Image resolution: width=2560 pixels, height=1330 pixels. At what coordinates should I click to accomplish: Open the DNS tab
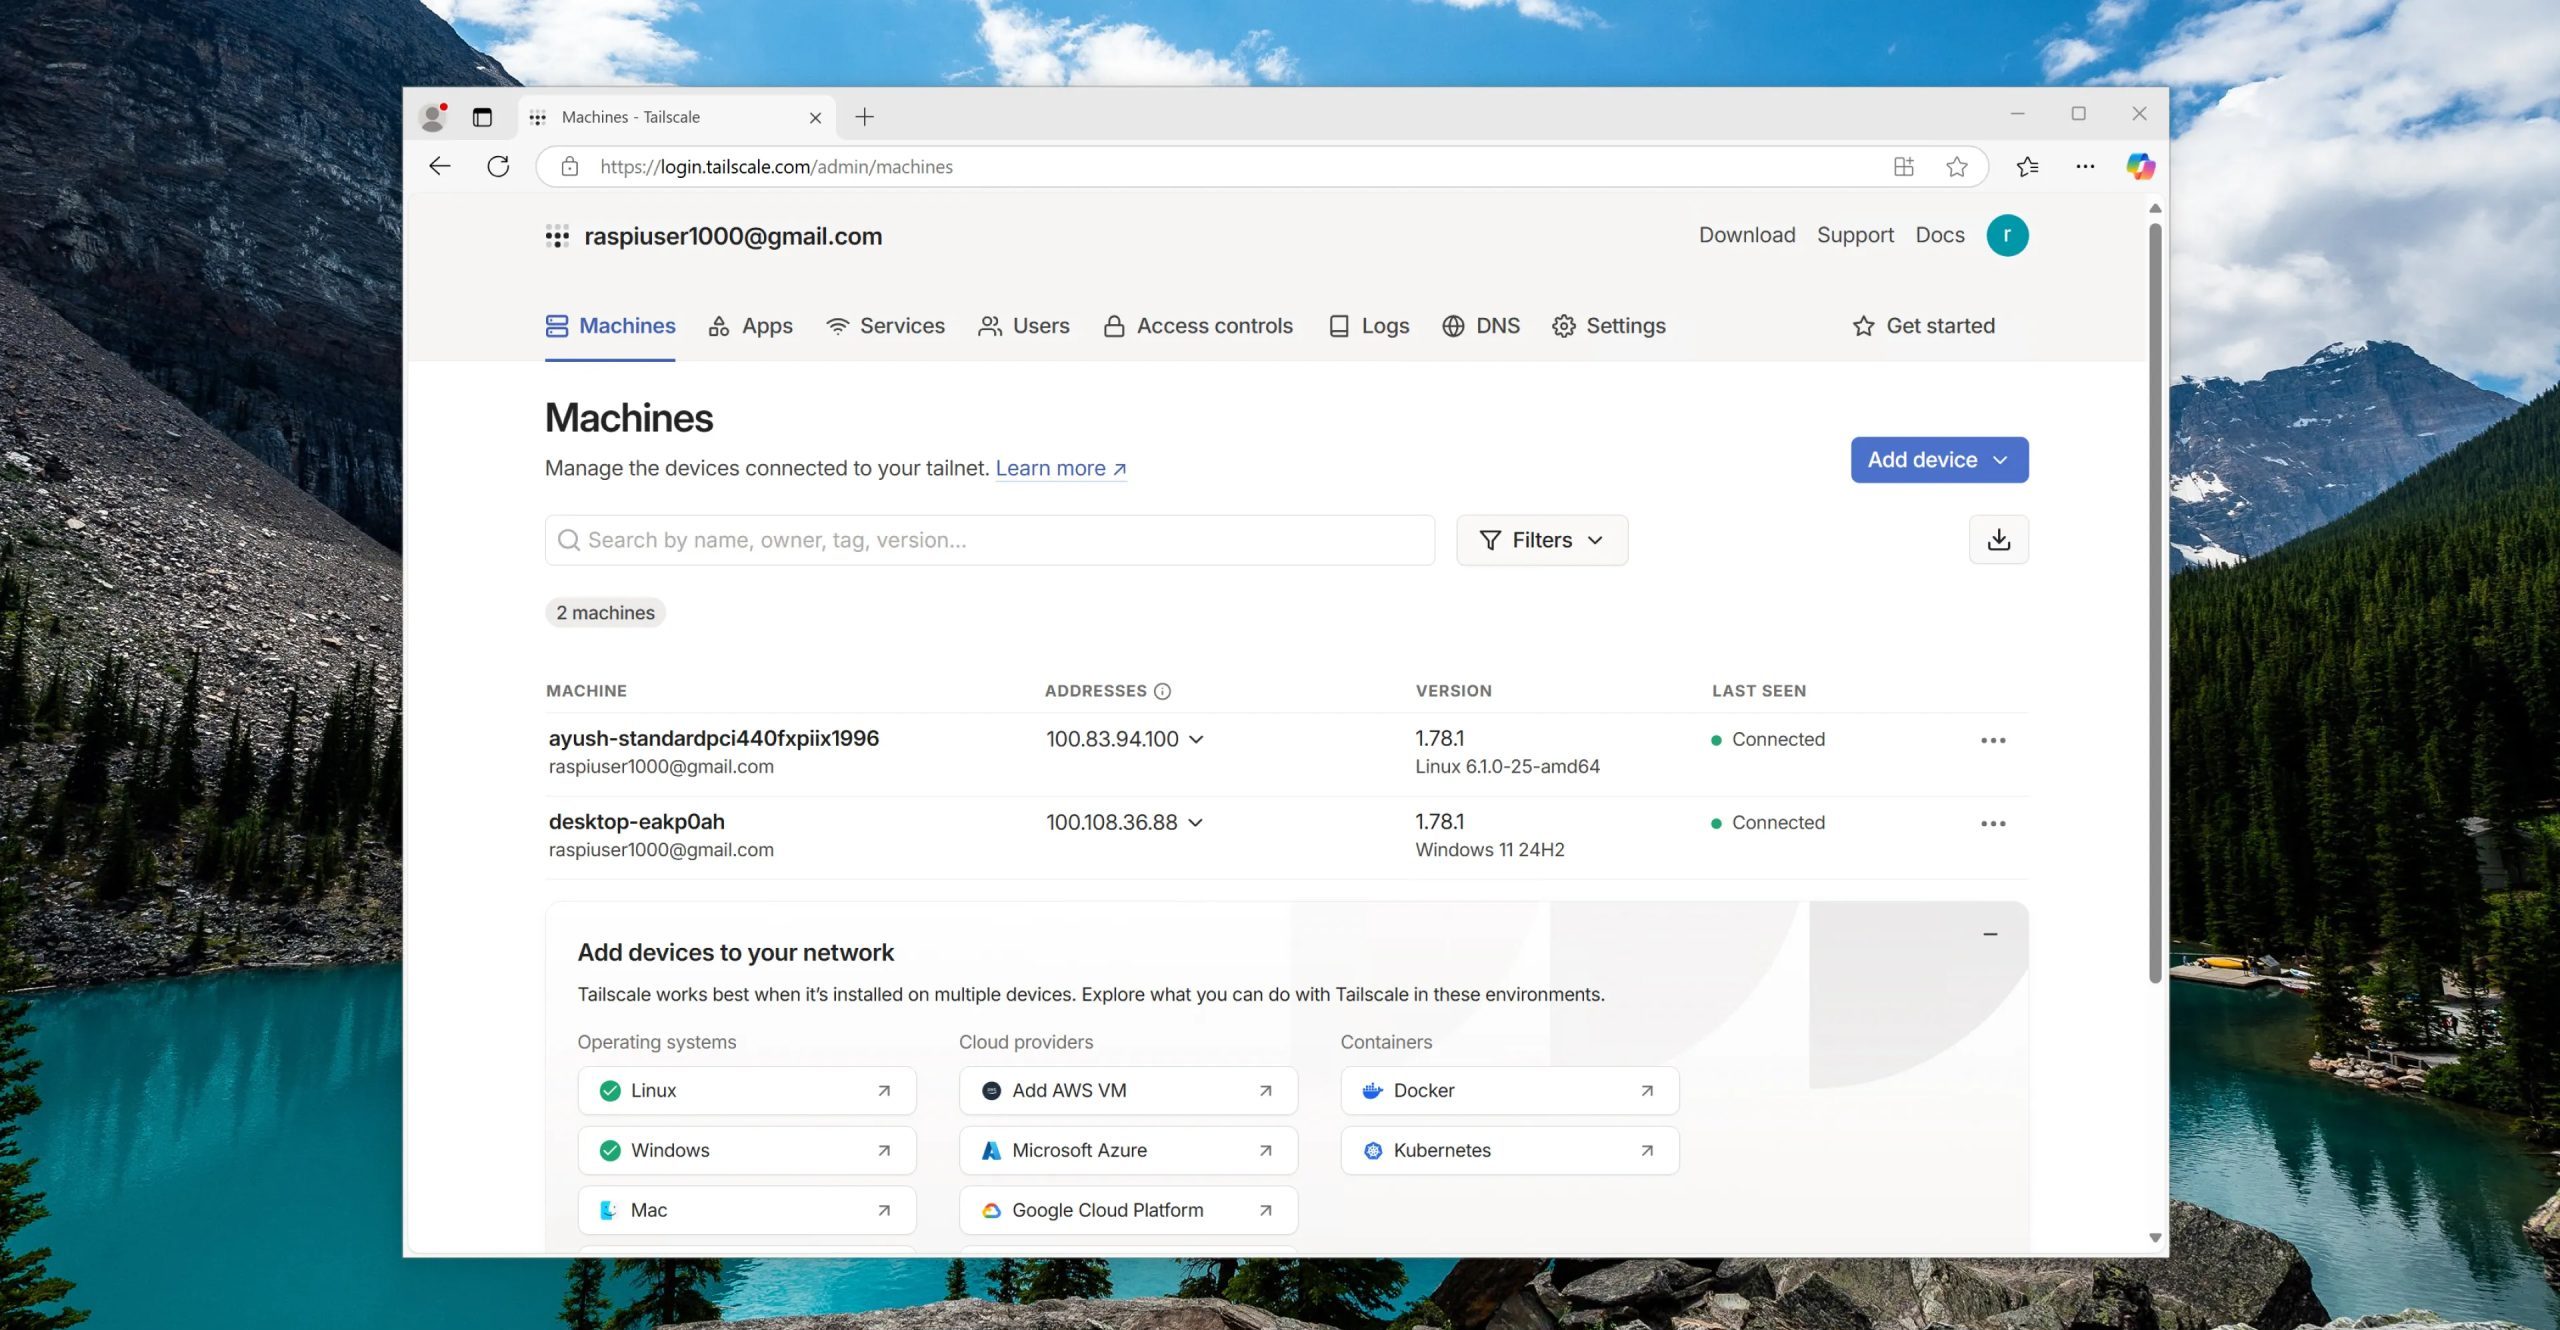pos(1480,326)
